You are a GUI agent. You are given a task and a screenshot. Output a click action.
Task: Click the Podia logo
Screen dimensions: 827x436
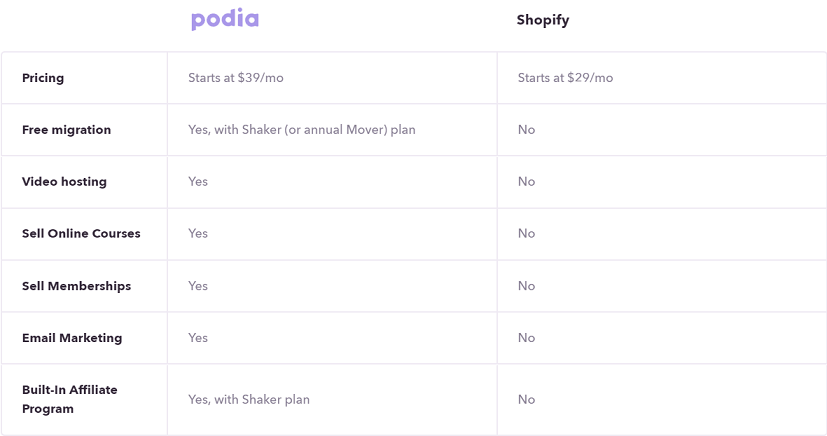click(x=225, y=20)
